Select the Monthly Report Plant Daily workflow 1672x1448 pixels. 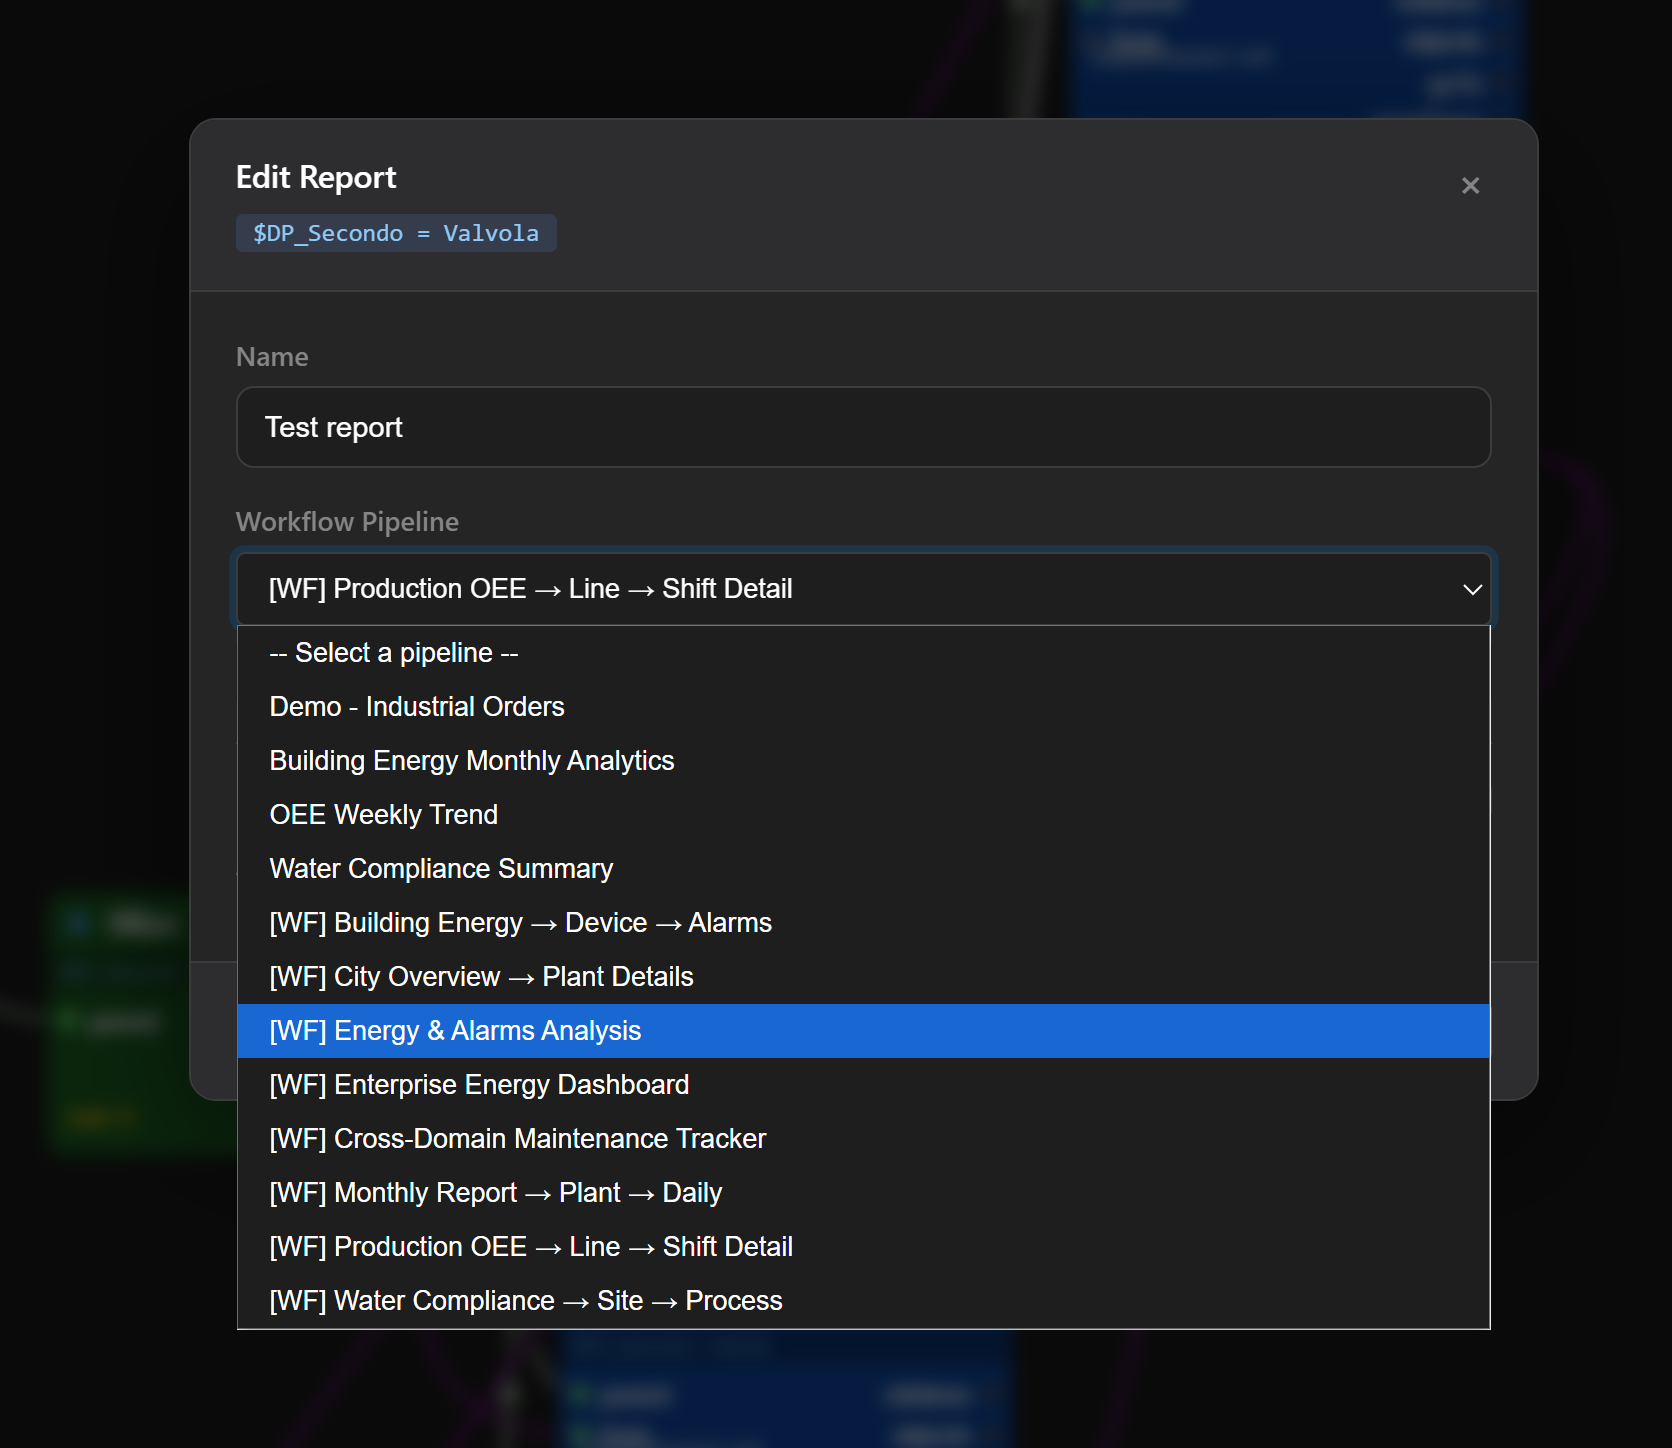pyautogui.click(x=495, y=1192)
